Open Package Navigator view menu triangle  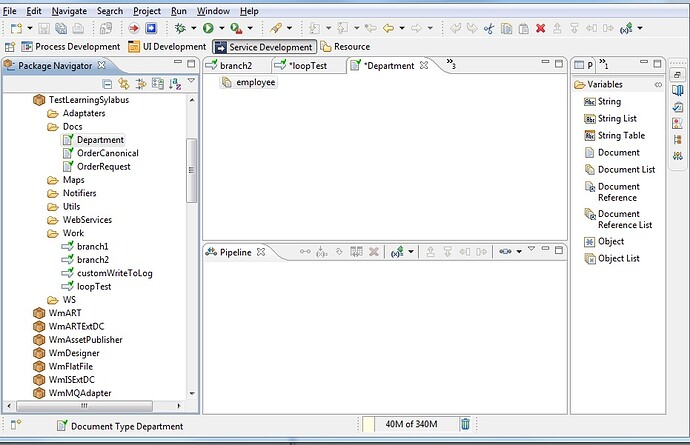coord(191,81)
